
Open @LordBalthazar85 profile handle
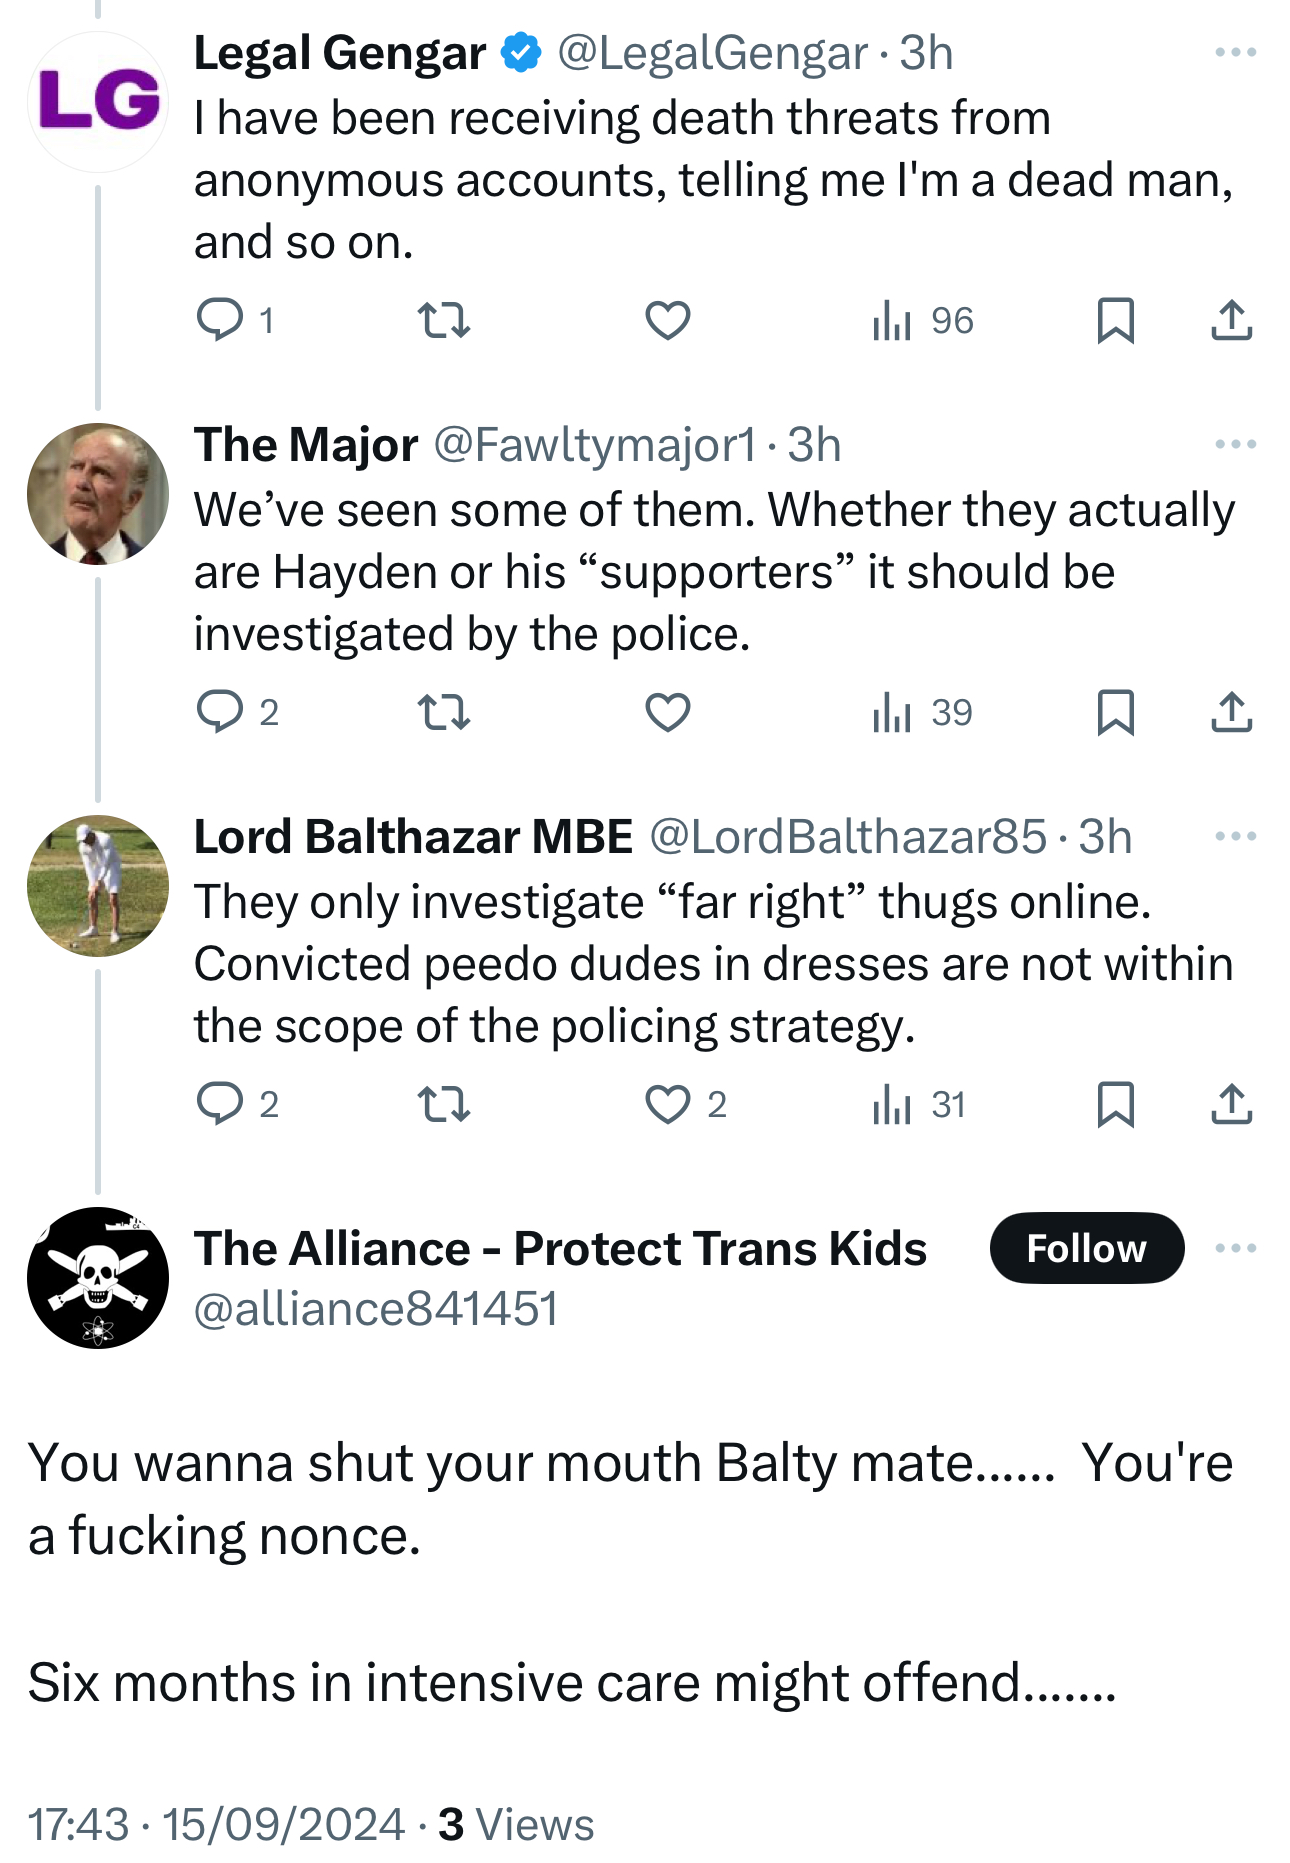coord(848,837)
